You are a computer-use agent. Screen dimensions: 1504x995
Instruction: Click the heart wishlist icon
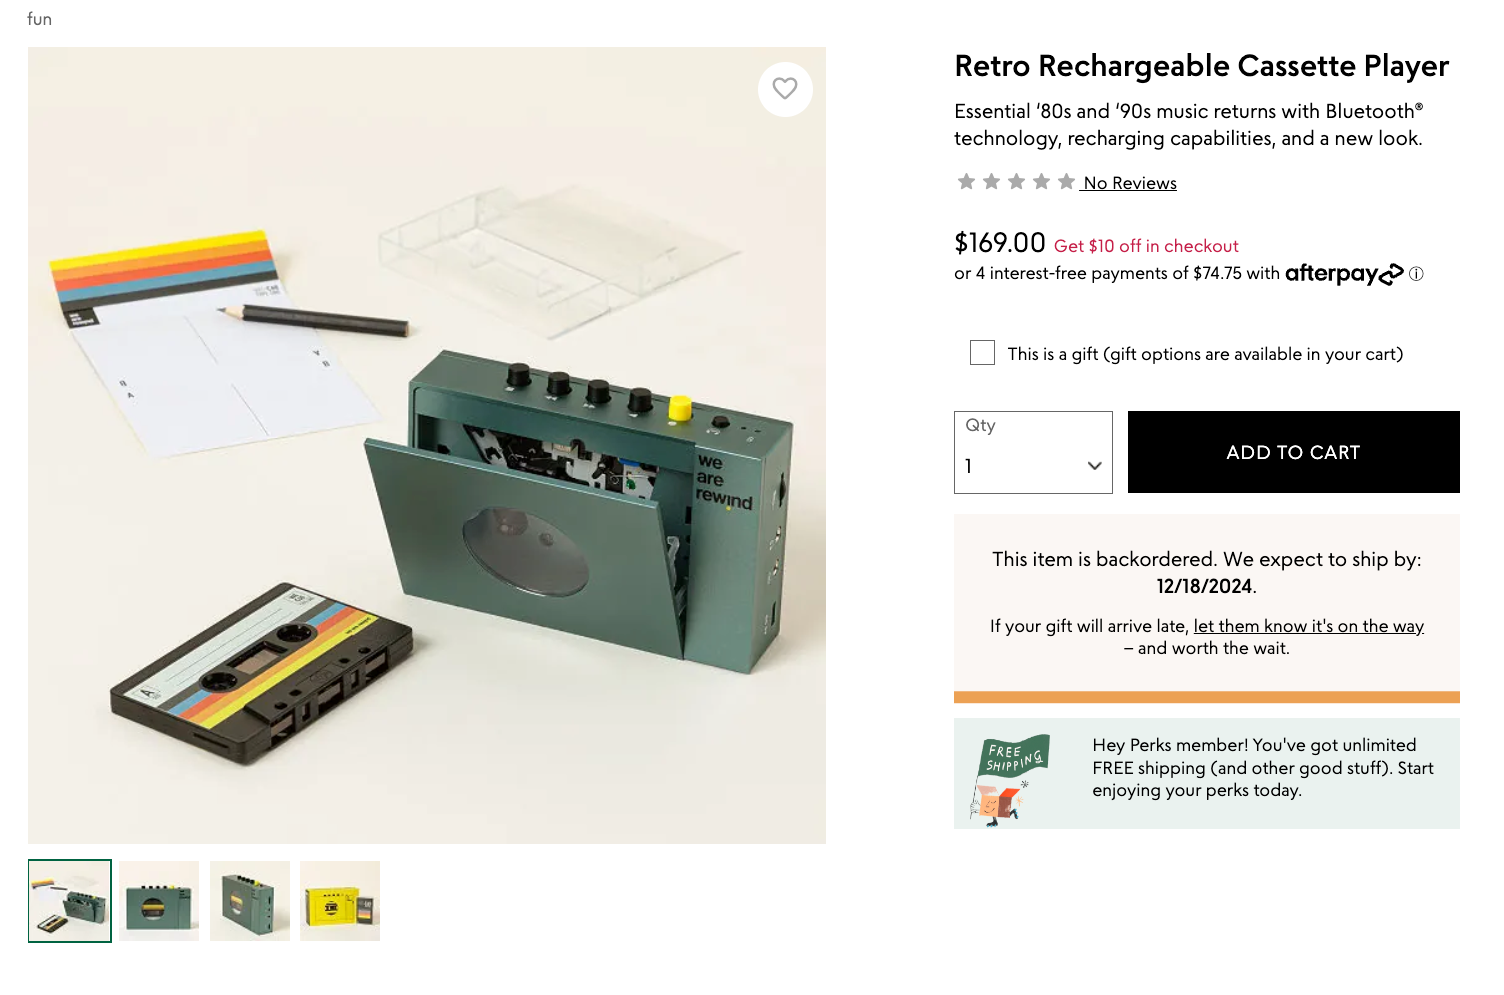coord(785,89)
